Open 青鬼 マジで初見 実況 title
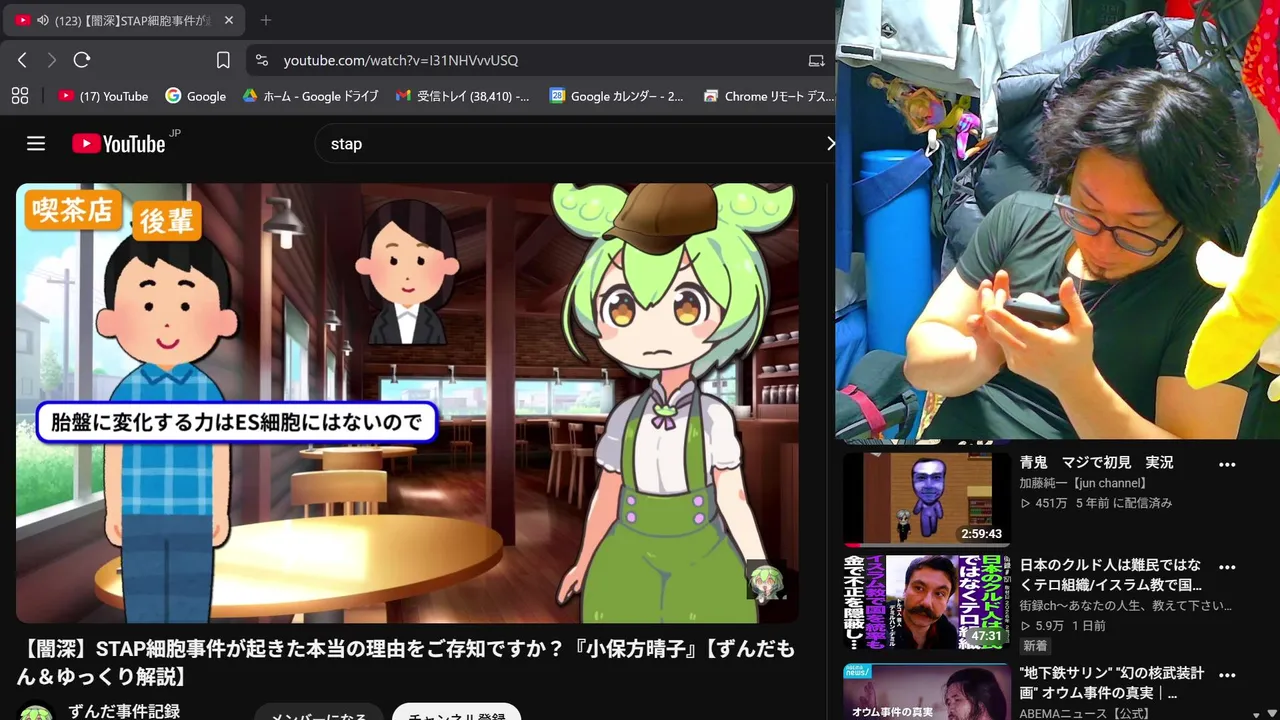Image resolution: width=1280 pixels, height=720 pixels. coord(1096,463)
